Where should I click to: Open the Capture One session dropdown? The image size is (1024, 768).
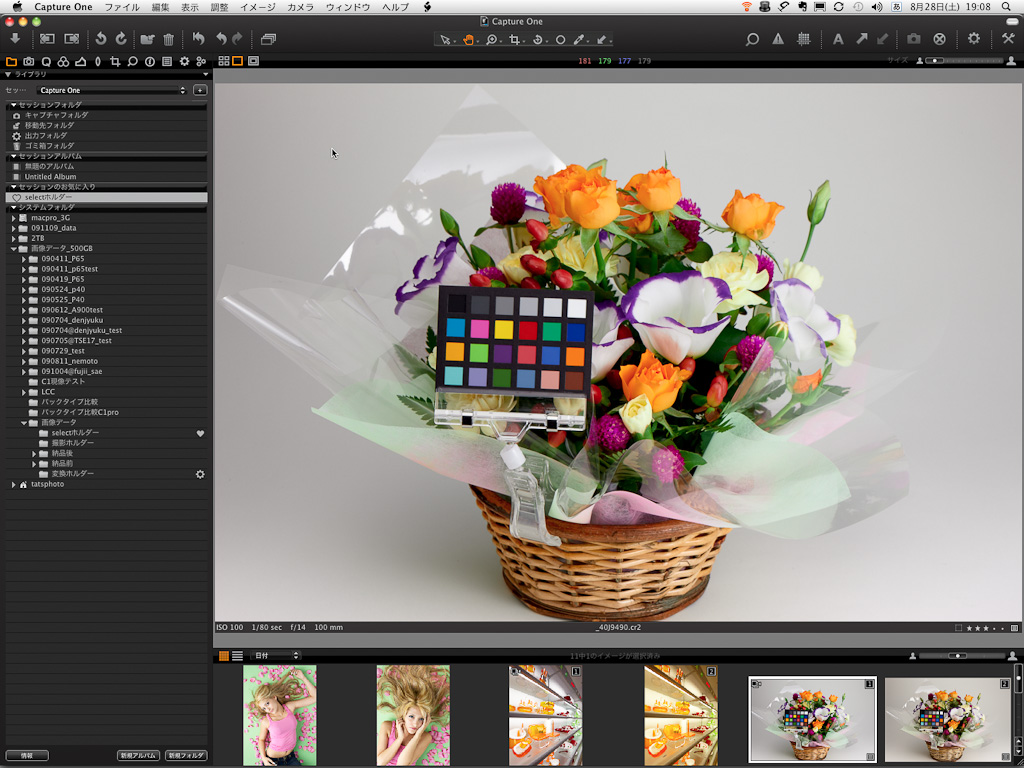point(112,90)
